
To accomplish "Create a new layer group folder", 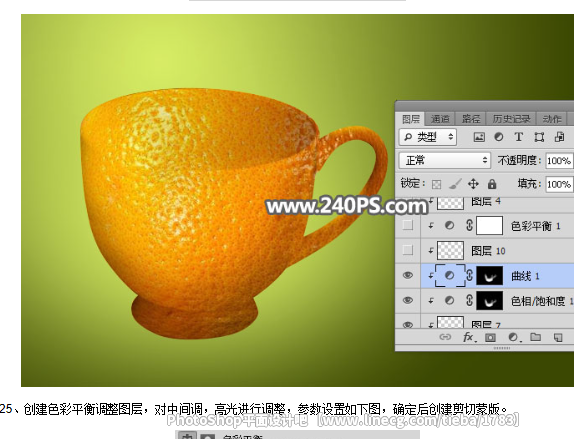I will click(x=535, y=337).
